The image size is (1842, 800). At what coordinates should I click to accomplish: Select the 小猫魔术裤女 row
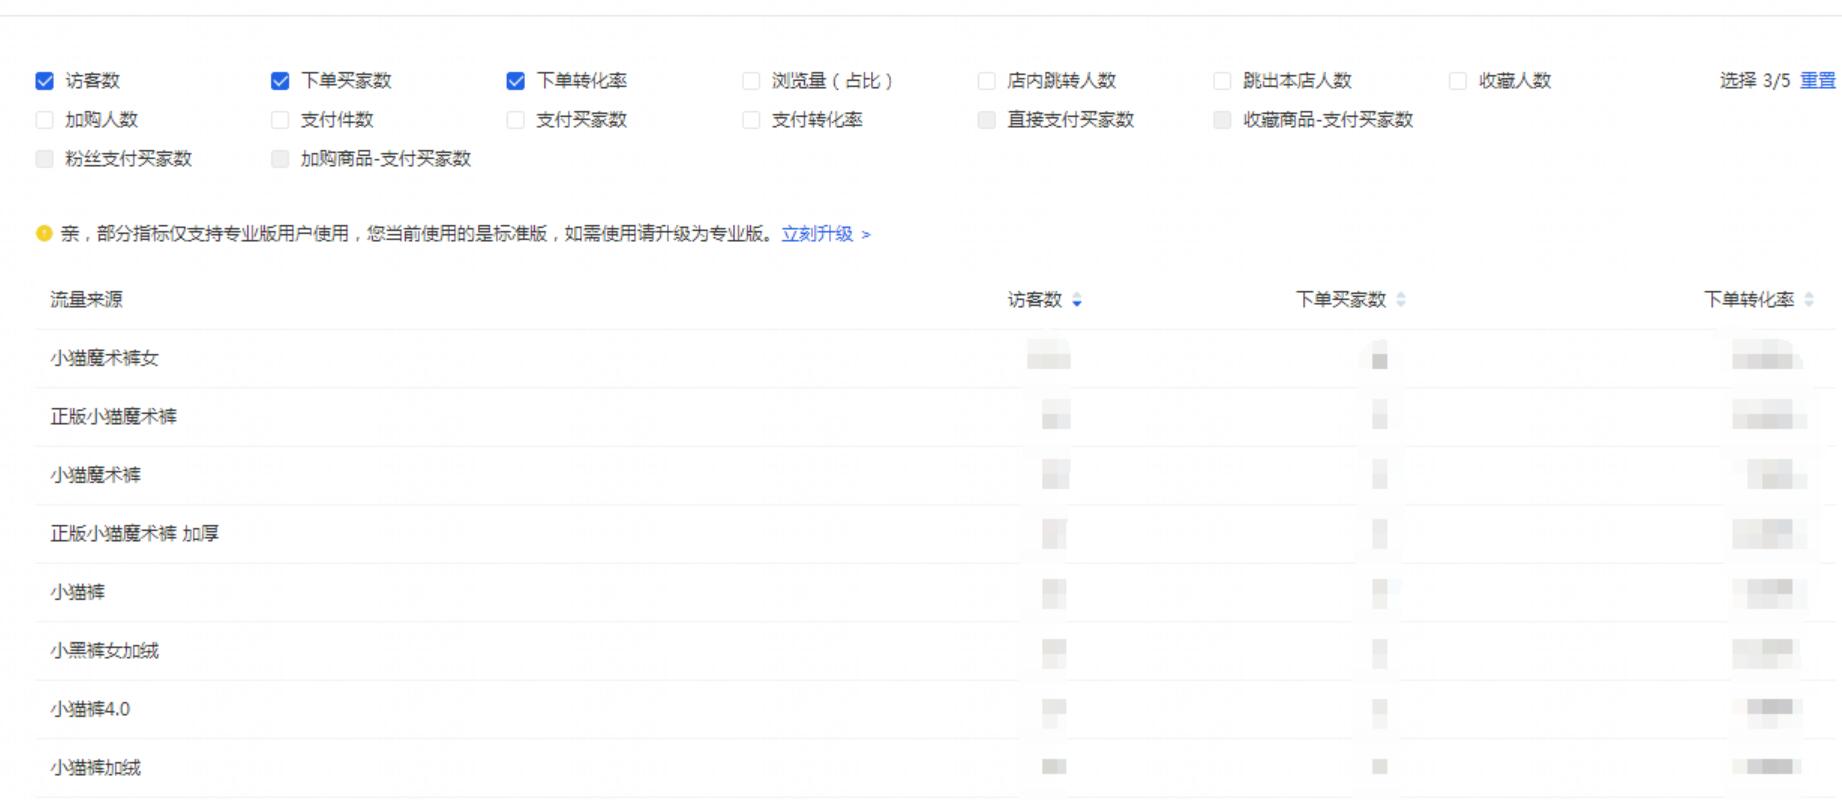tap(936, 359)
